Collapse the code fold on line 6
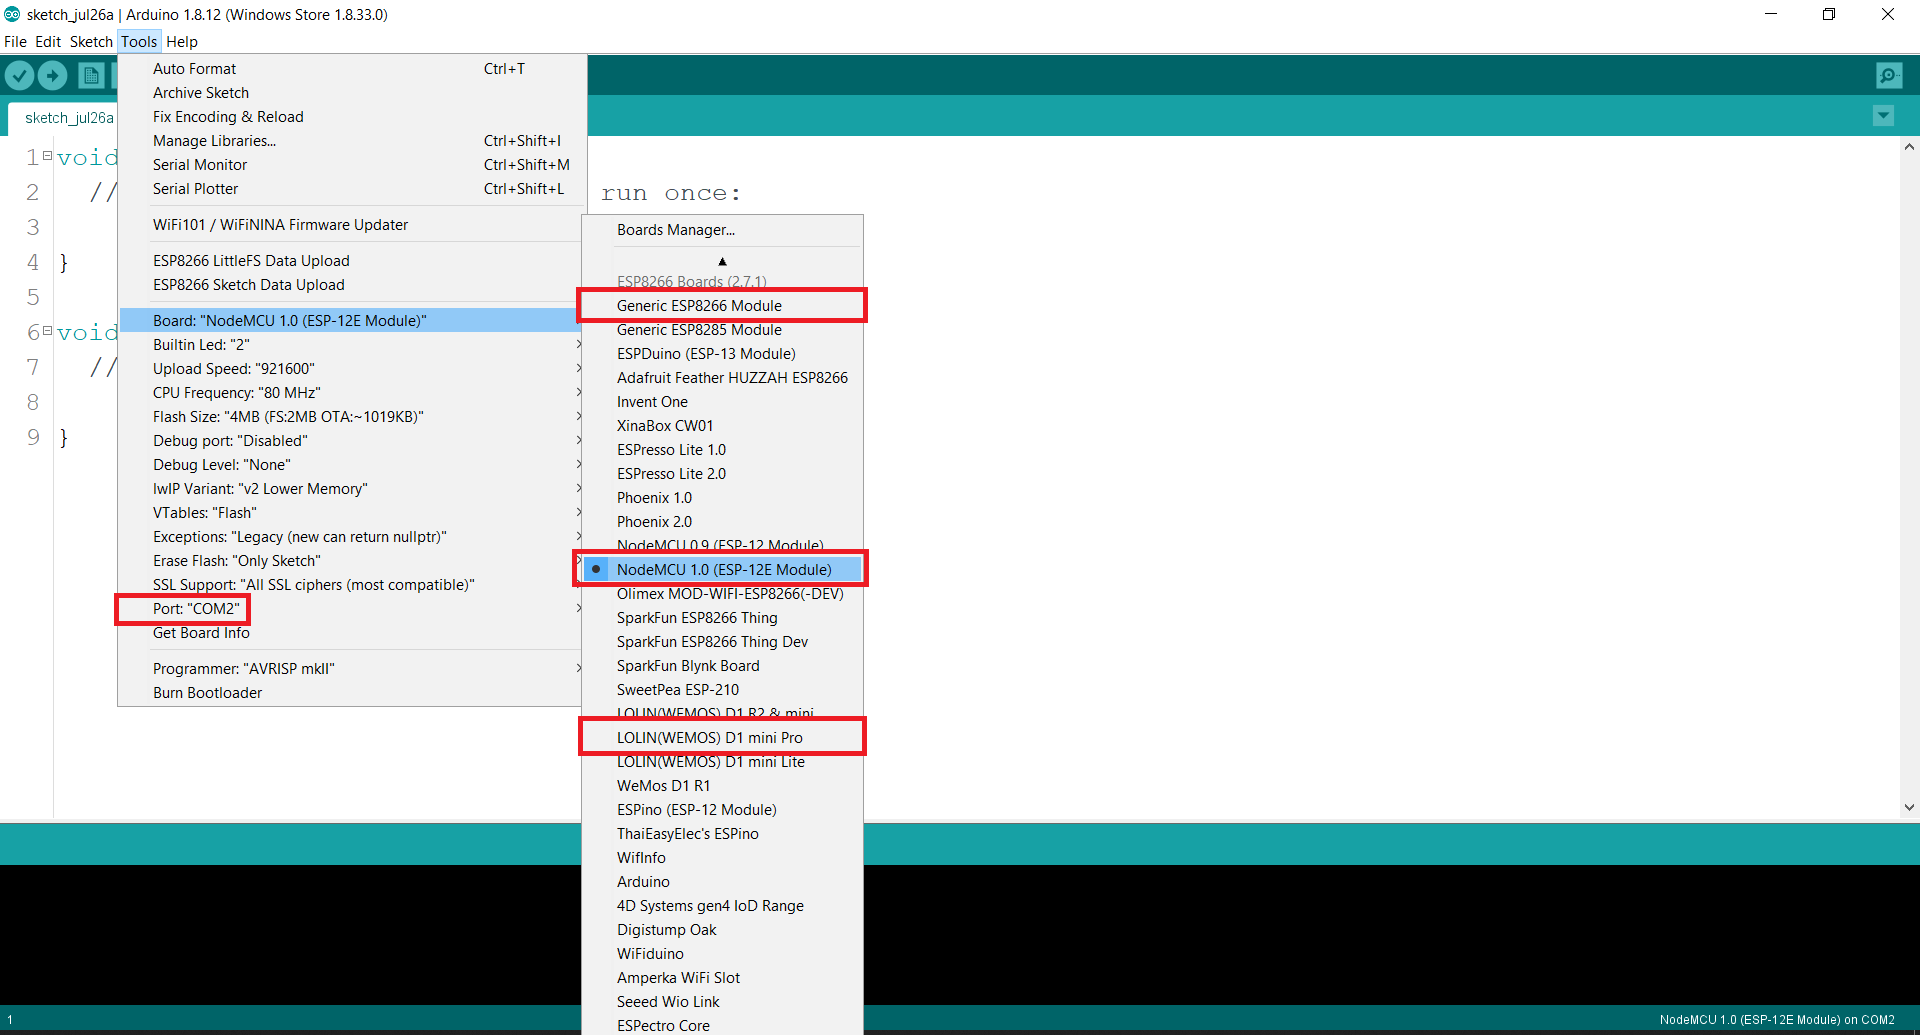Viewport: 1920px width, 1035px height. click(47, 330)
